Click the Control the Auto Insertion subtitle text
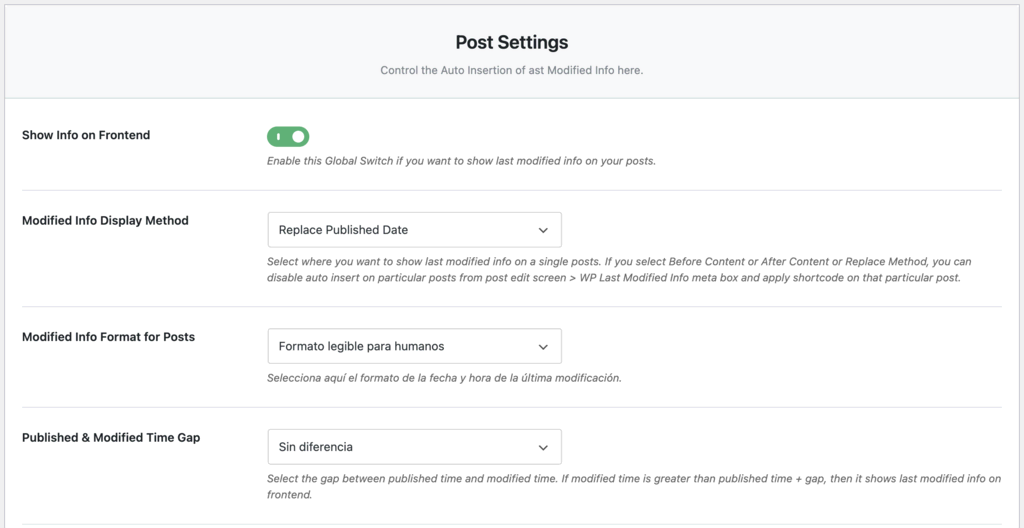1024x528 pixels. pos(511,71)
